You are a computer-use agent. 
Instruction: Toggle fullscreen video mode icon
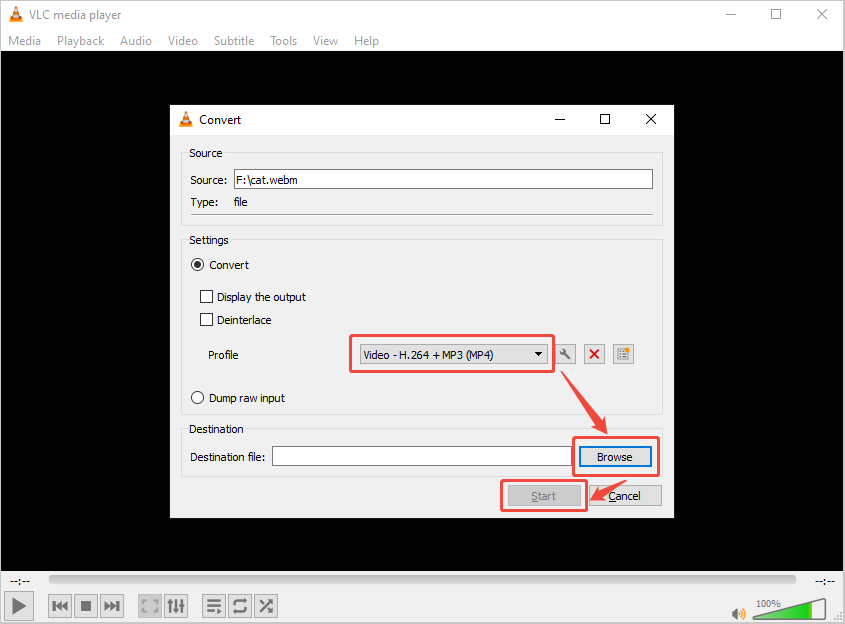[x=150, y=606]
